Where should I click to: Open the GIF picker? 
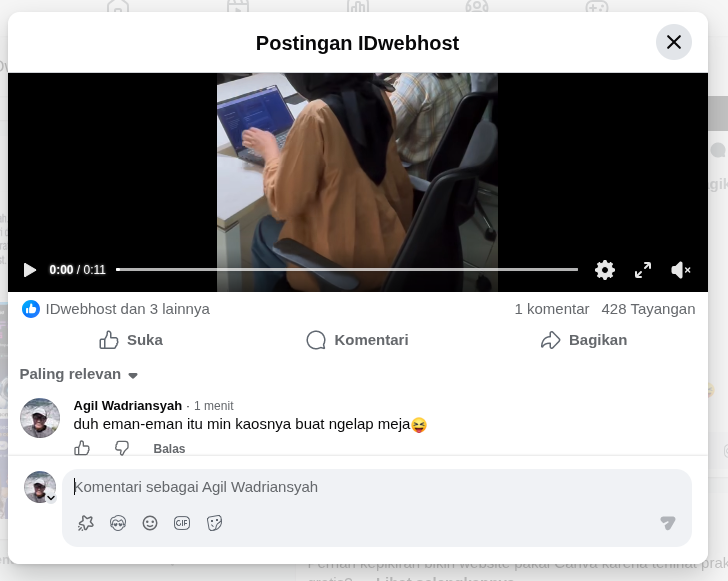pos(182,523)
